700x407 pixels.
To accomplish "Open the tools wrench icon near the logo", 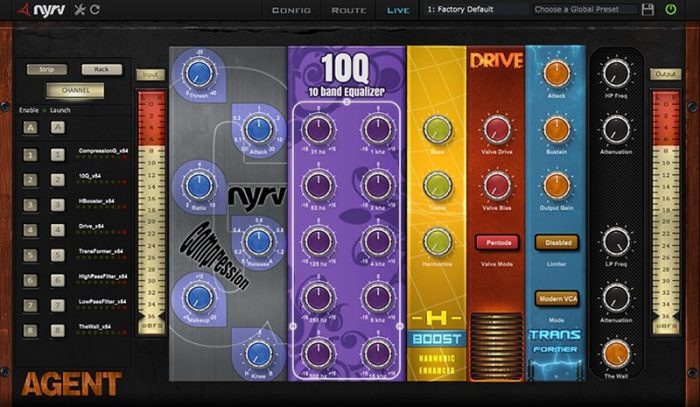I will pyautogui.click(x=78, y=10).
